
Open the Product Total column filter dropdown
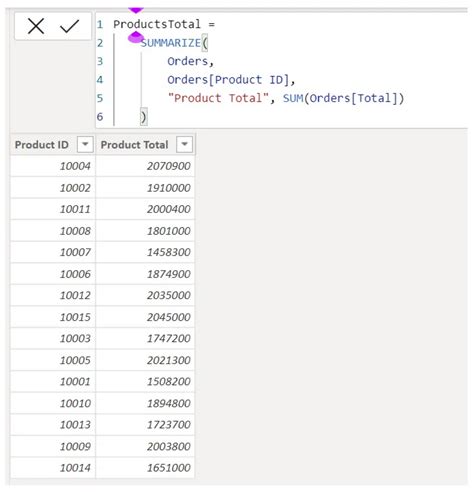pos(184,144)
